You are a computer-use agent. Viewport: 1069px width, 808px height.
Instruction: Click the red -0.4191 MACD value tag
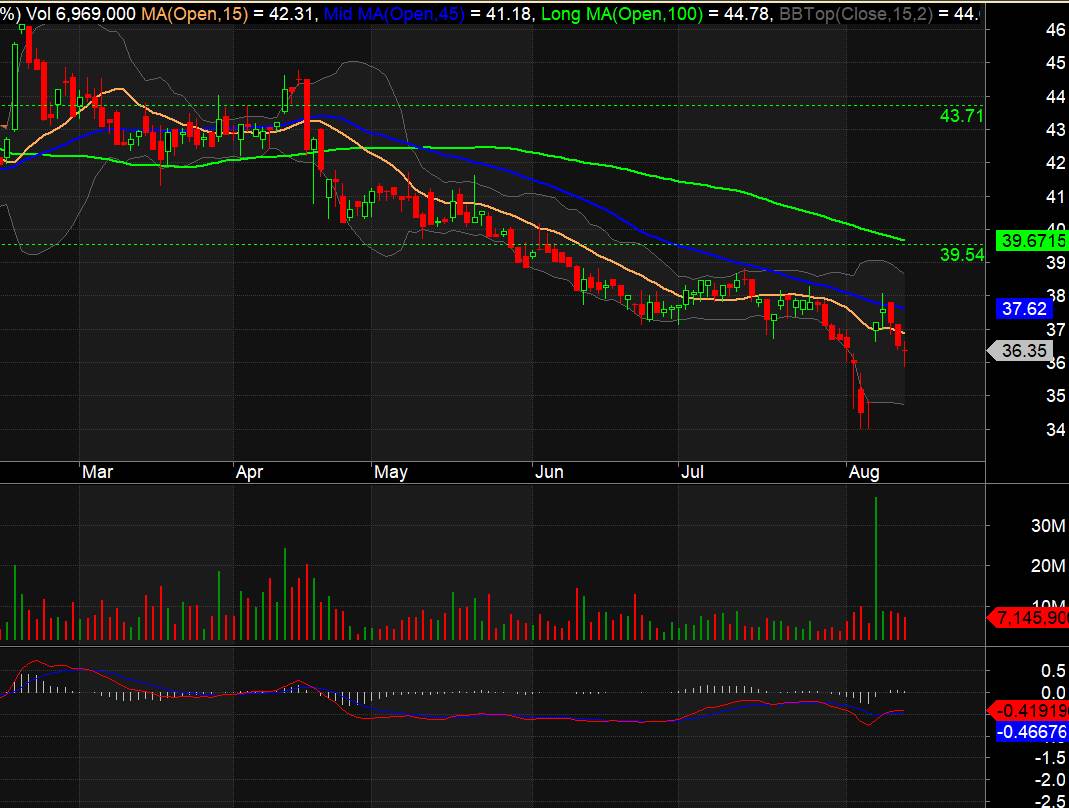(1028, 711)
